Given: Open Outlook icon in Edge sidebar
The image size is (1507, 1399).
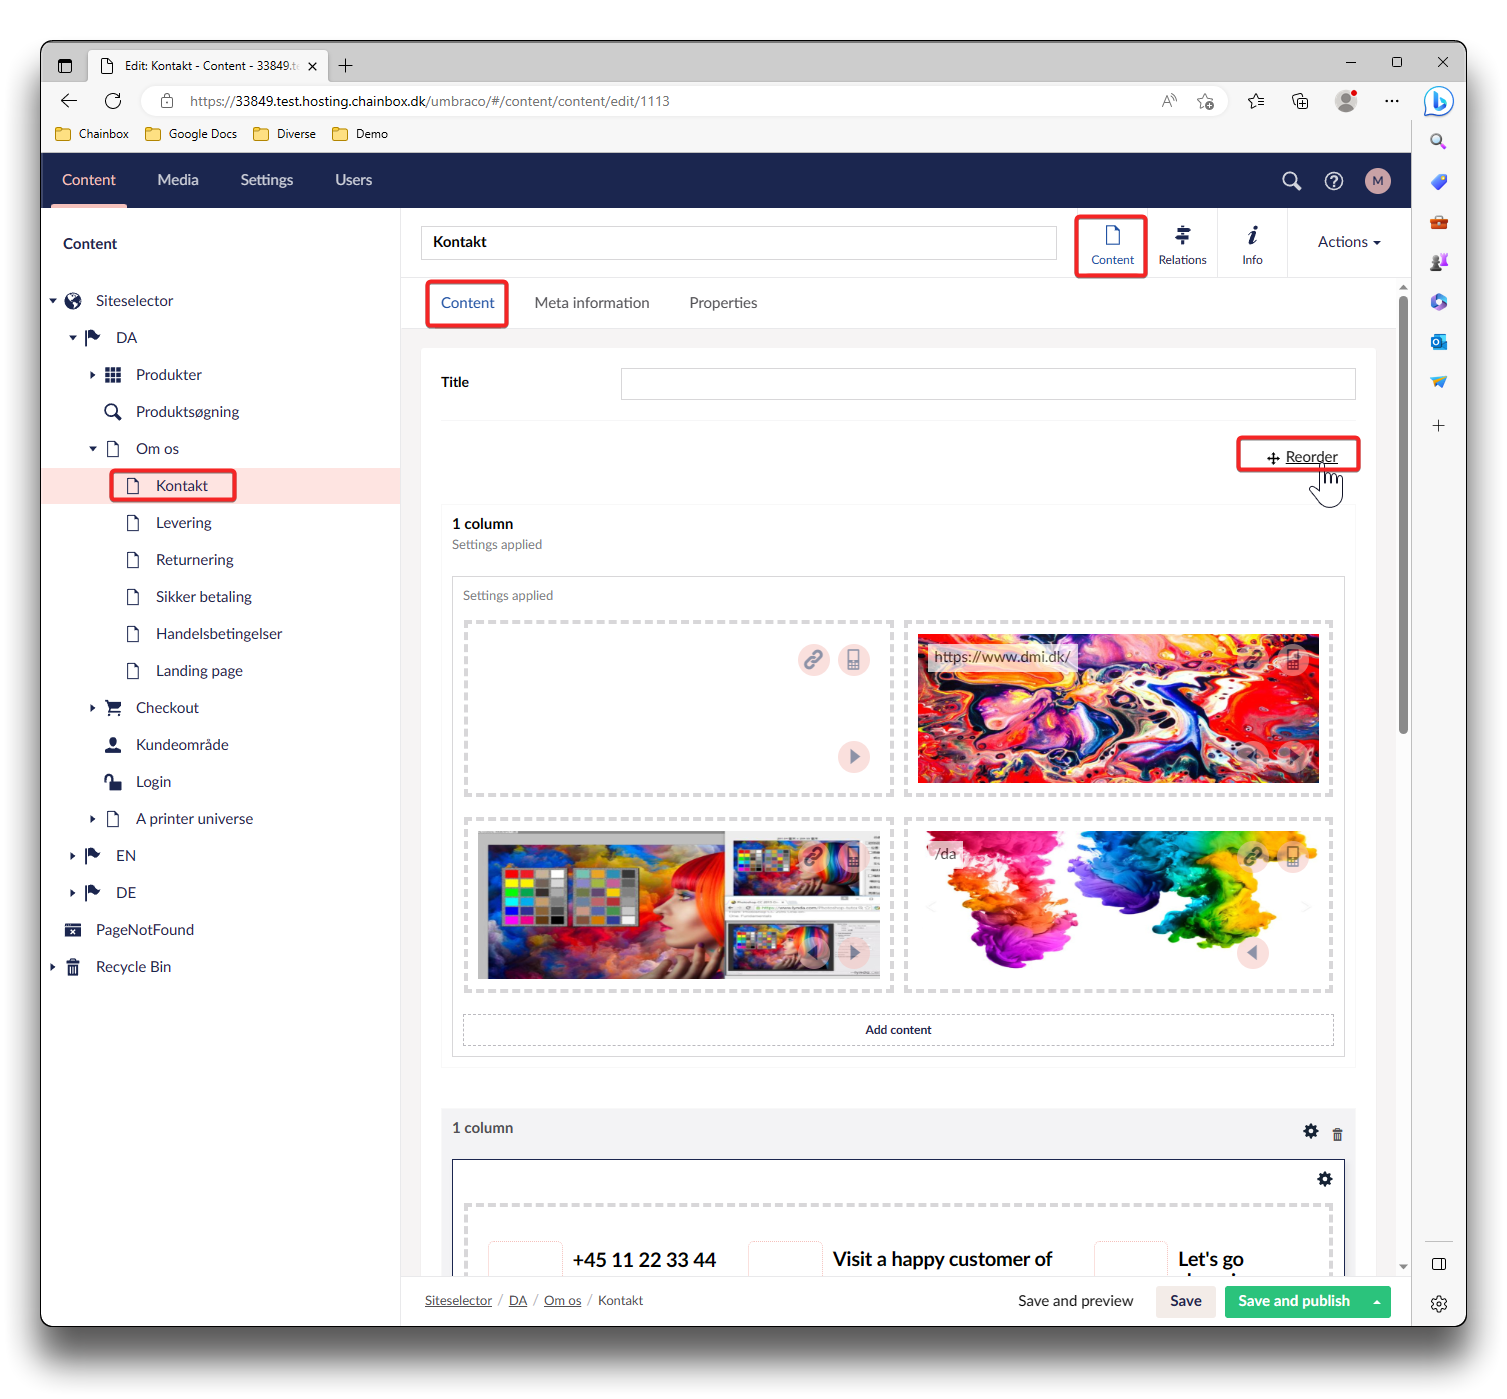Looking at the screenshot, I should click(x=1438, y=342).
